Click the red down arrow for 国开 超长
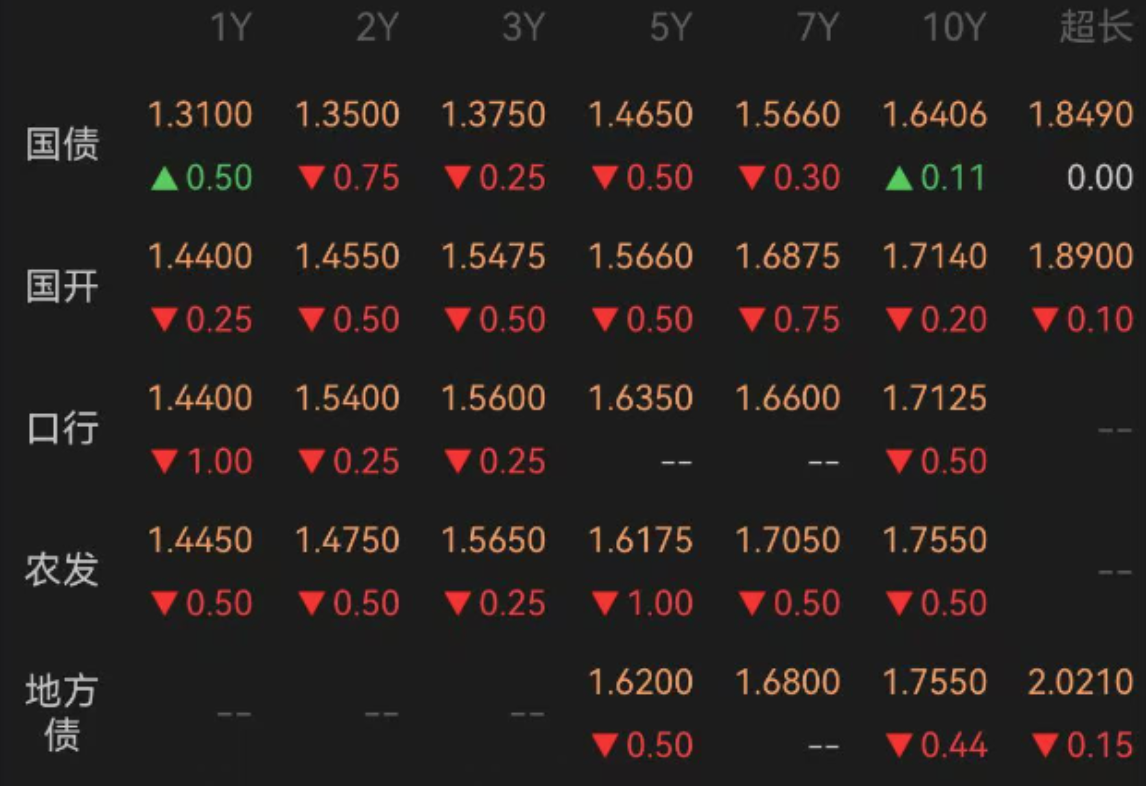The width and height of the screenshot is (1146, 786). point(1045,320)
